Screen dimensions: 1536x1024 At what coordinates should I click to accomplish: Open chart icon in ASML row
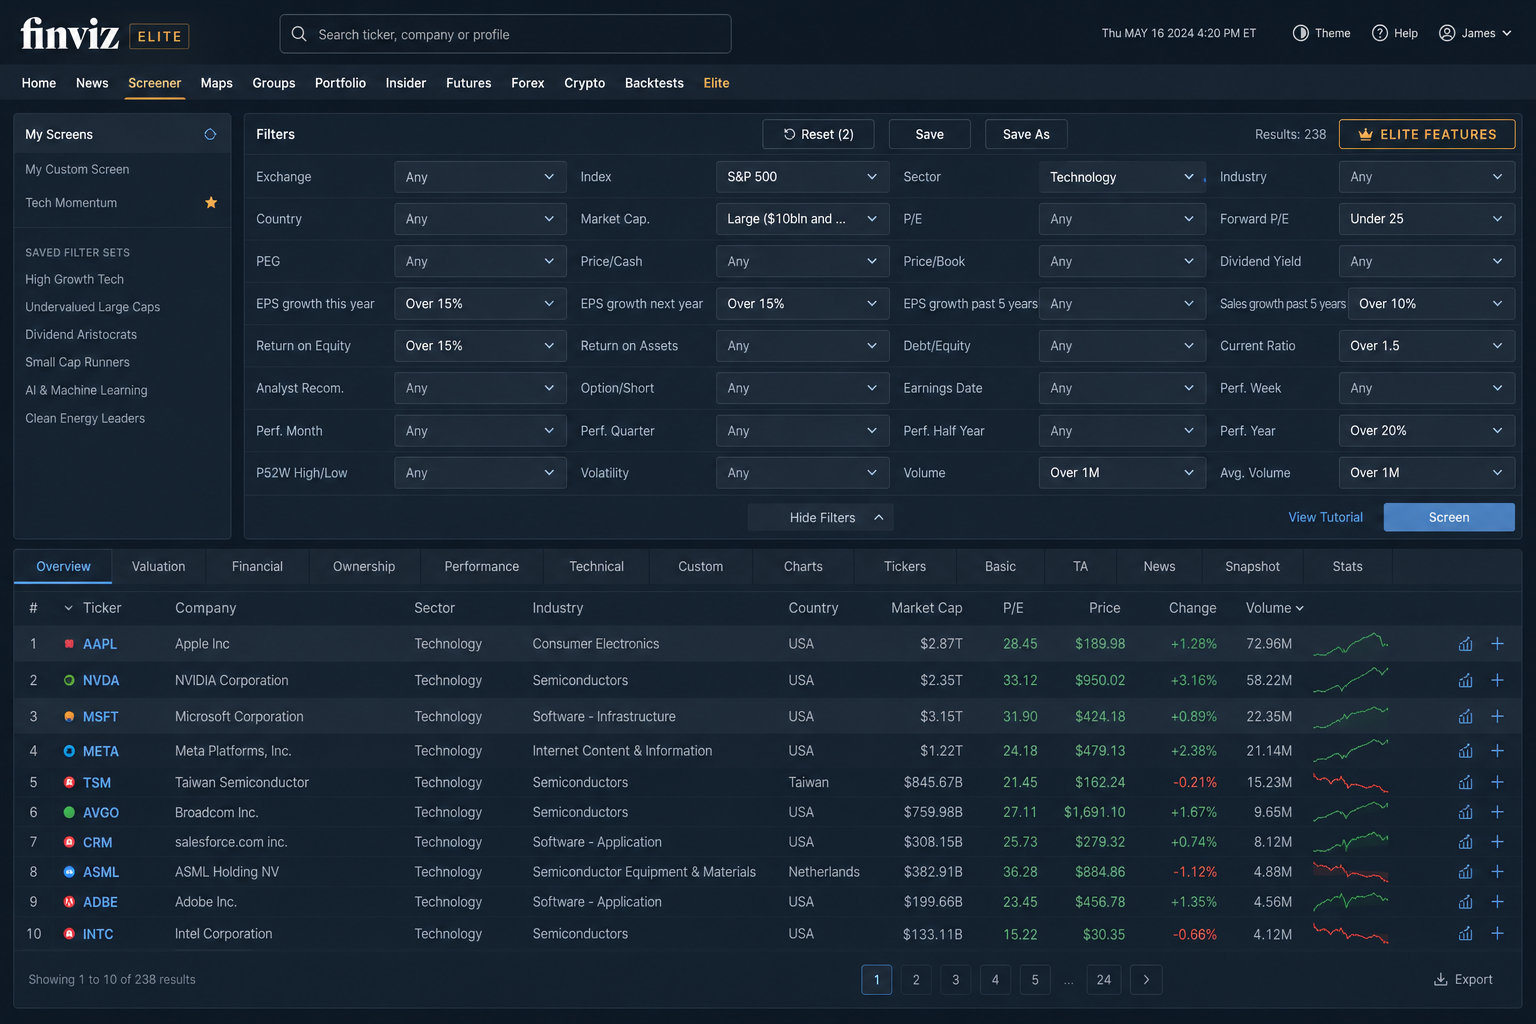pyautogui.click(x=1465, y=872)
